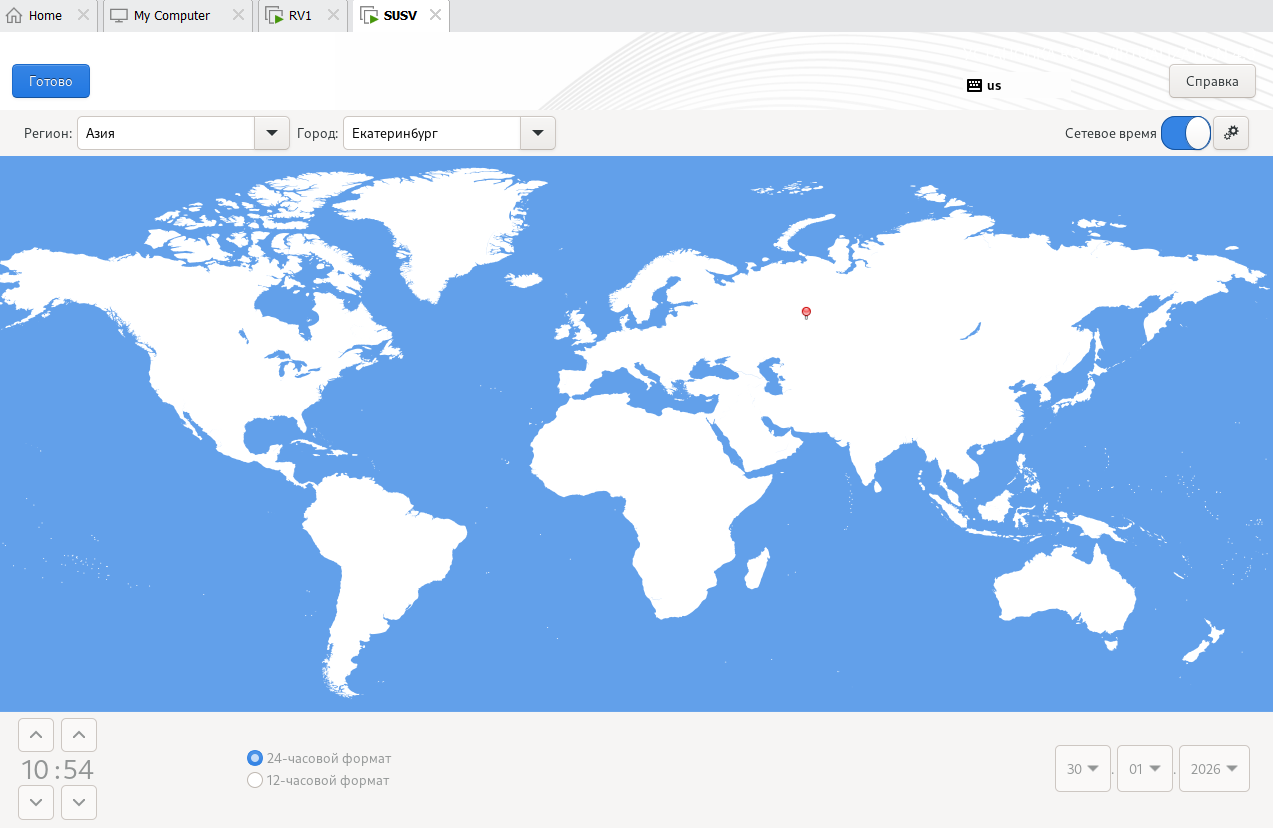Select 12-часовой формат radio button
The height and width of the screenshot is (828, 1273).
[255, 780]
